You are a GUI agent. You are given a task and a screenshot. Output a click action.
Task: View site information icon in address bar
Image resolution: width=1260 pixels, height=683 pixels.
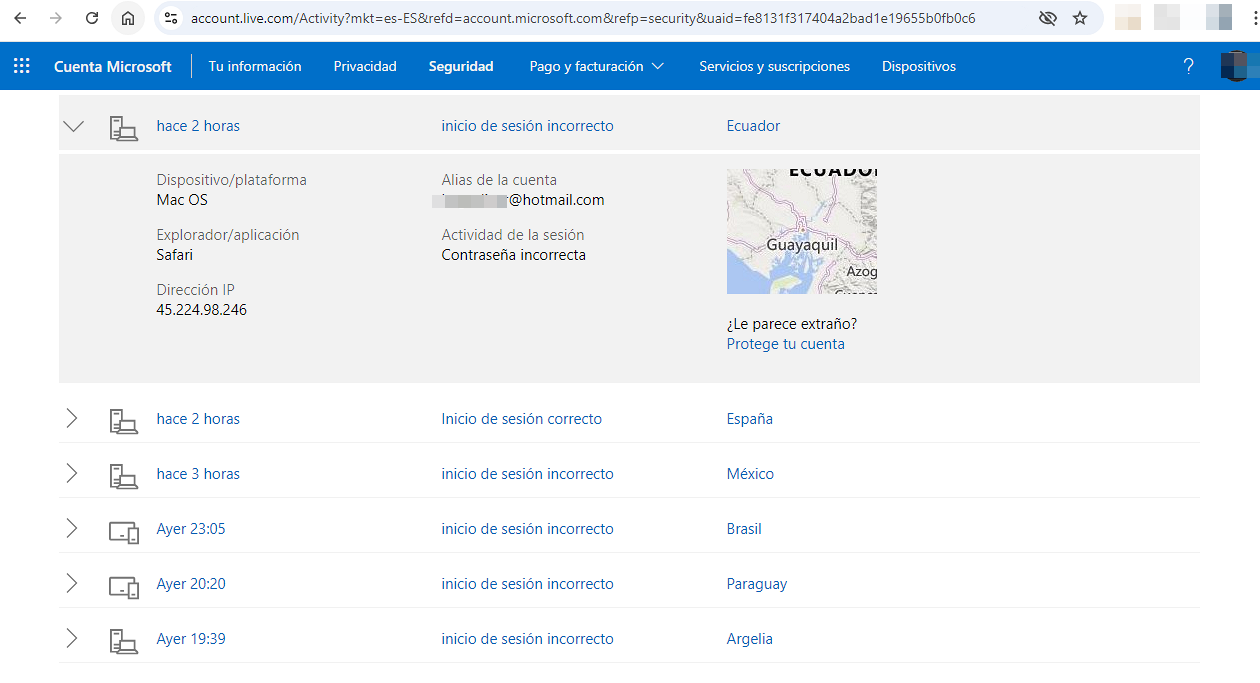pyautogui.click(x=171, y=18)
